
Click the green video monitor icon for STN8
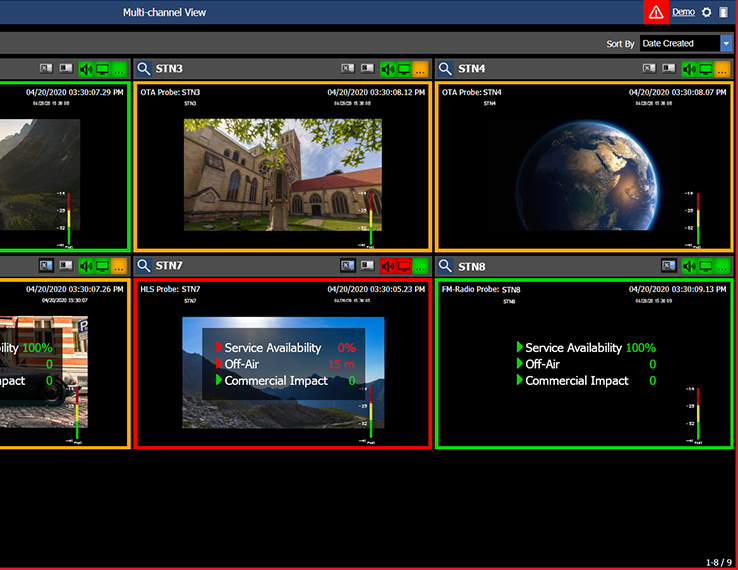706,266
